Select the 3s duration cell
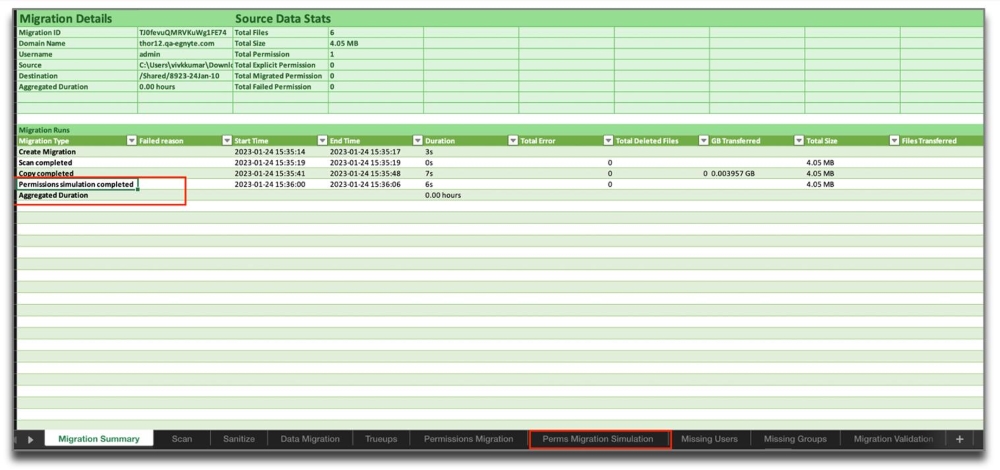1000x470 pixels. pyautogui.click(x=471, y=152)
